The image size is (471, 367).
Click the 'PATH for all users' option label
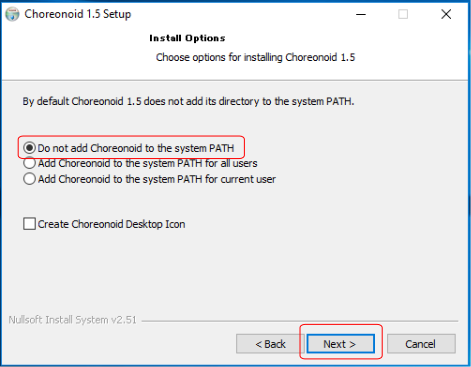pyautogui.click(x=147, y=163)
